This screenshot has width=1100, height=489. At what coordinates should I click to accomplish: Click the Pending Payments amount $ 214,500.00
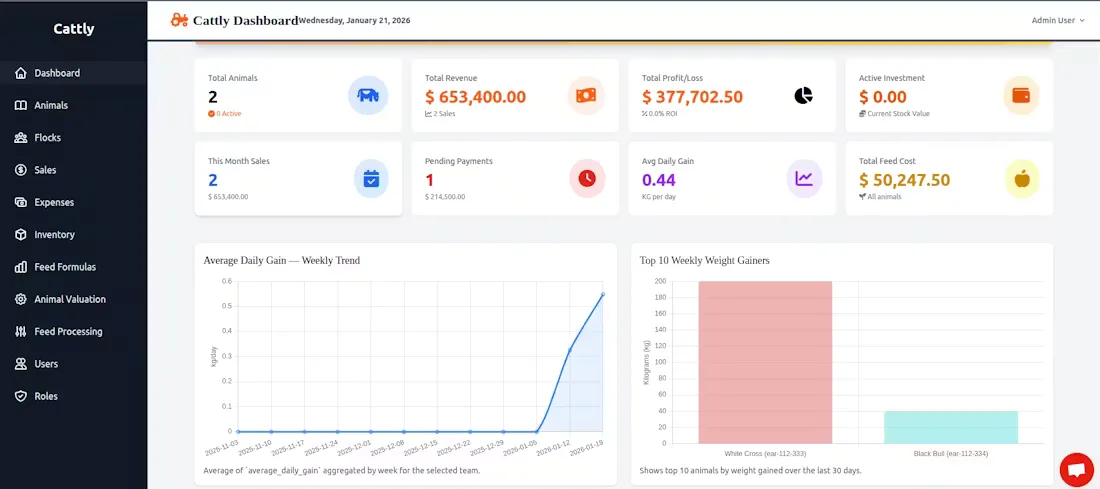point(445,197)
